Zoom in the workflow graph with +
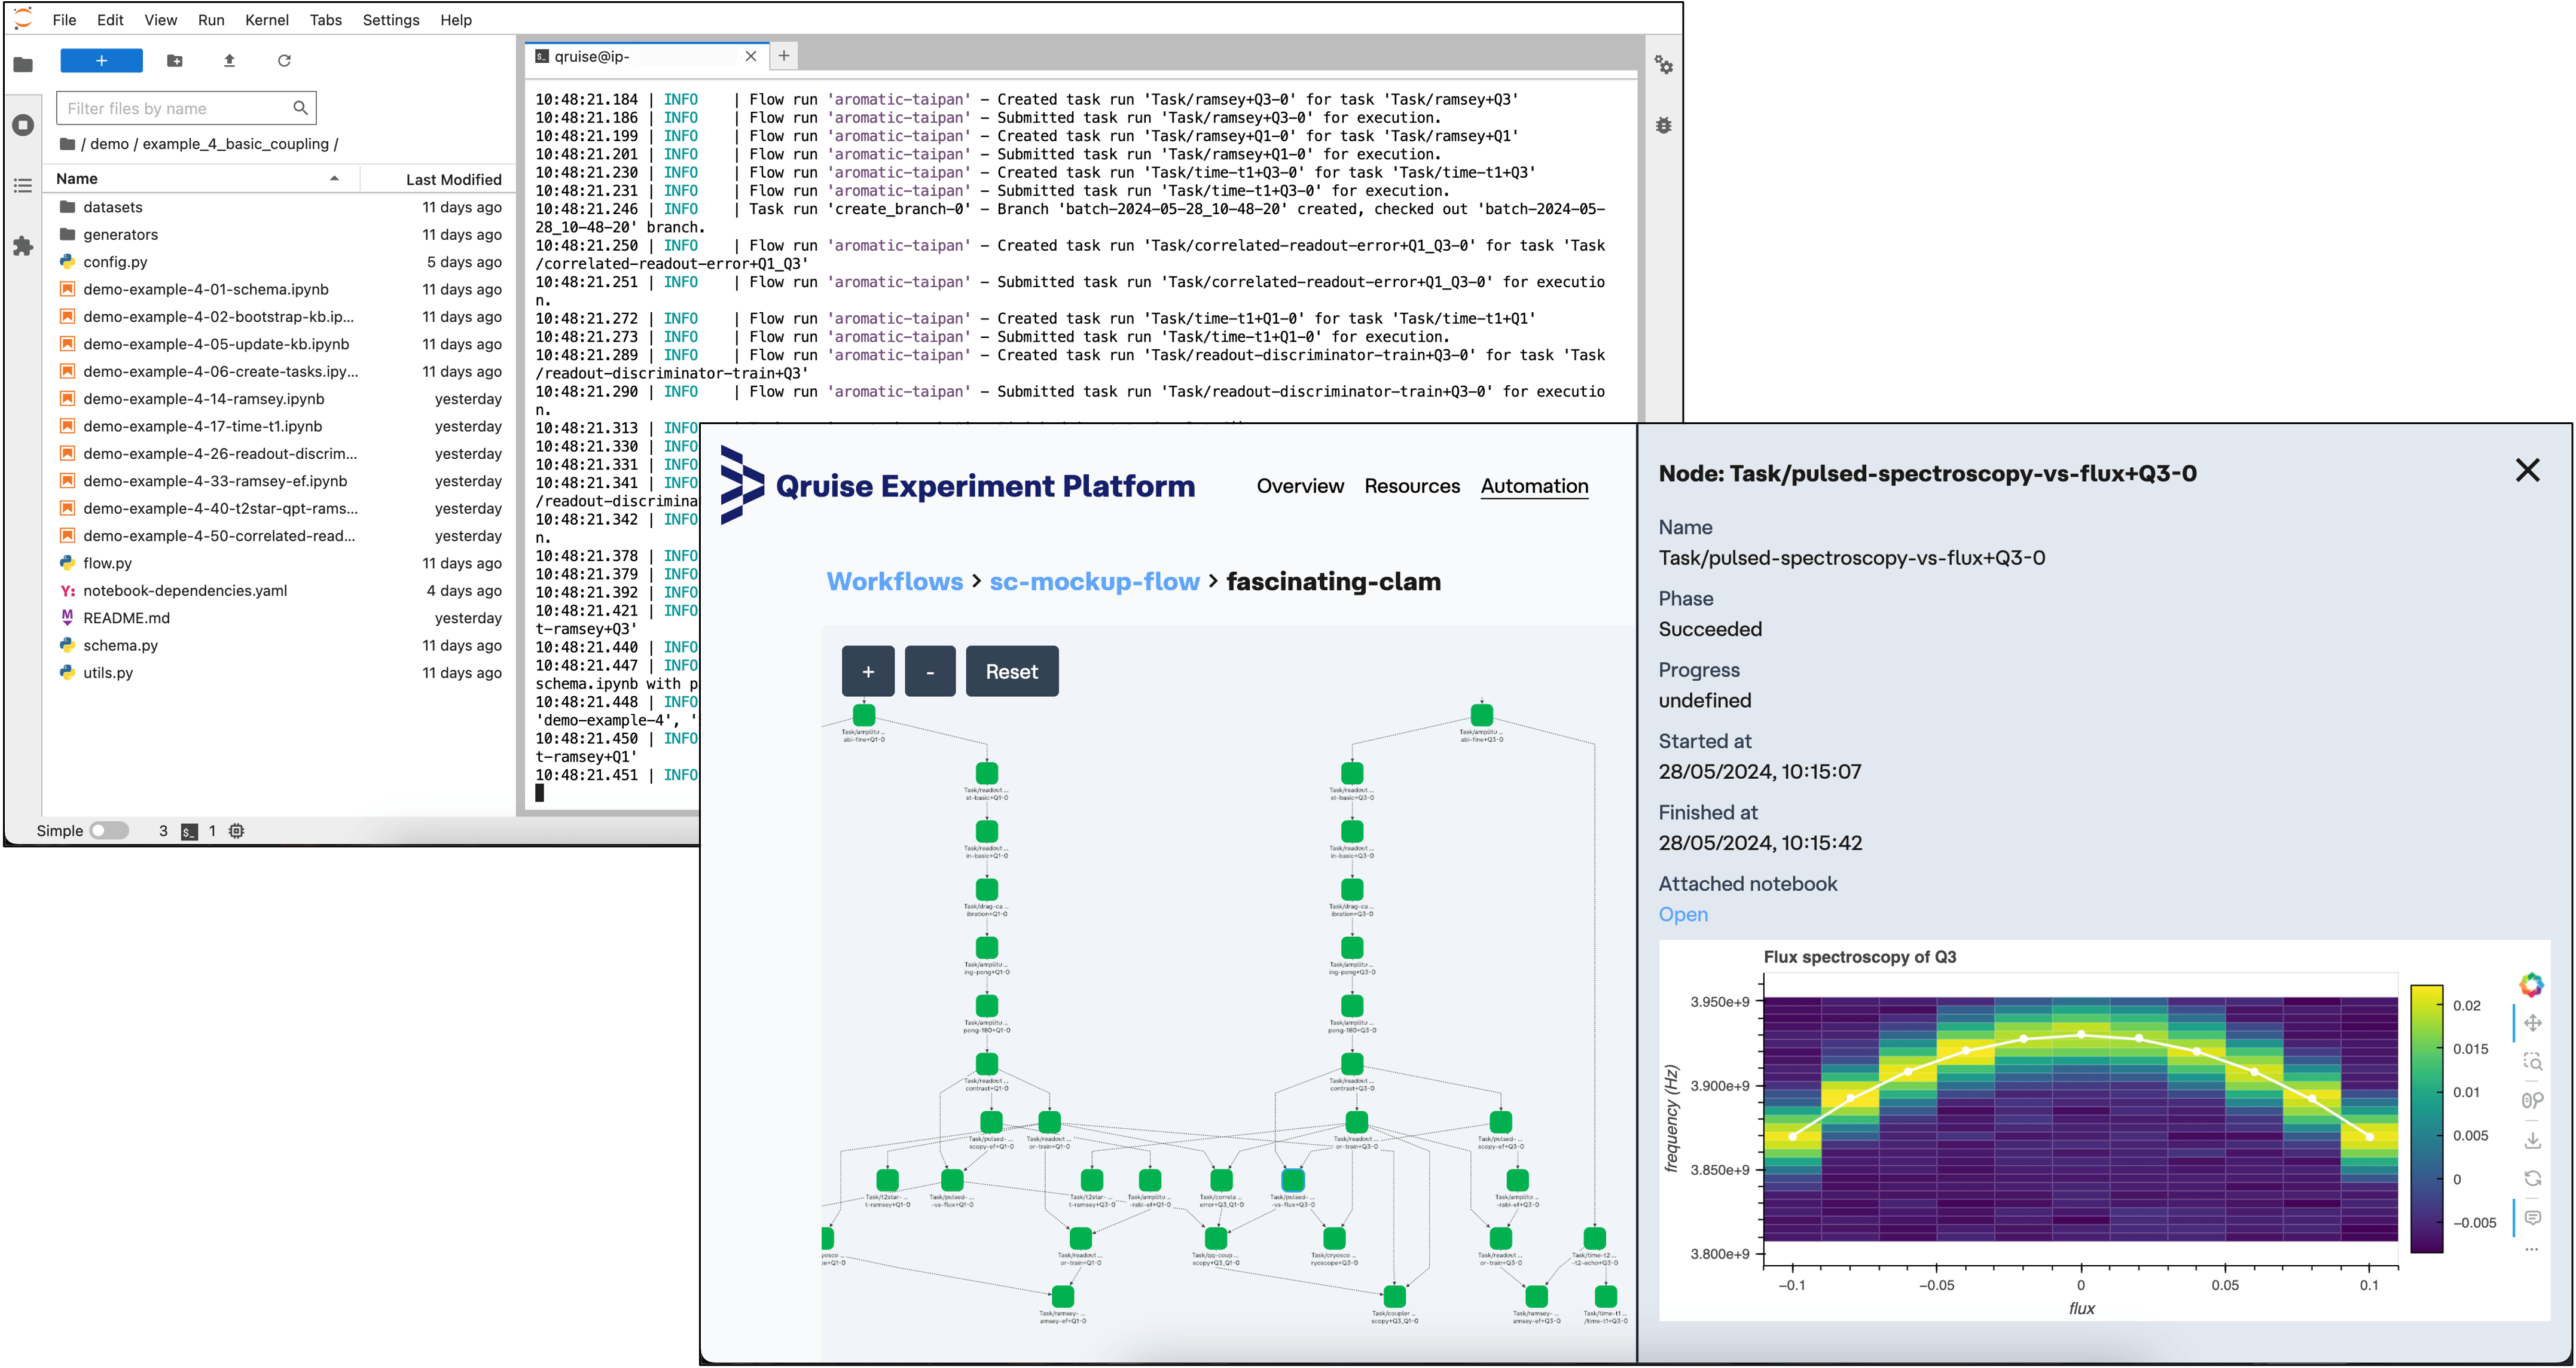This screenshot has height=1368, width=2576. pos(868,671)
